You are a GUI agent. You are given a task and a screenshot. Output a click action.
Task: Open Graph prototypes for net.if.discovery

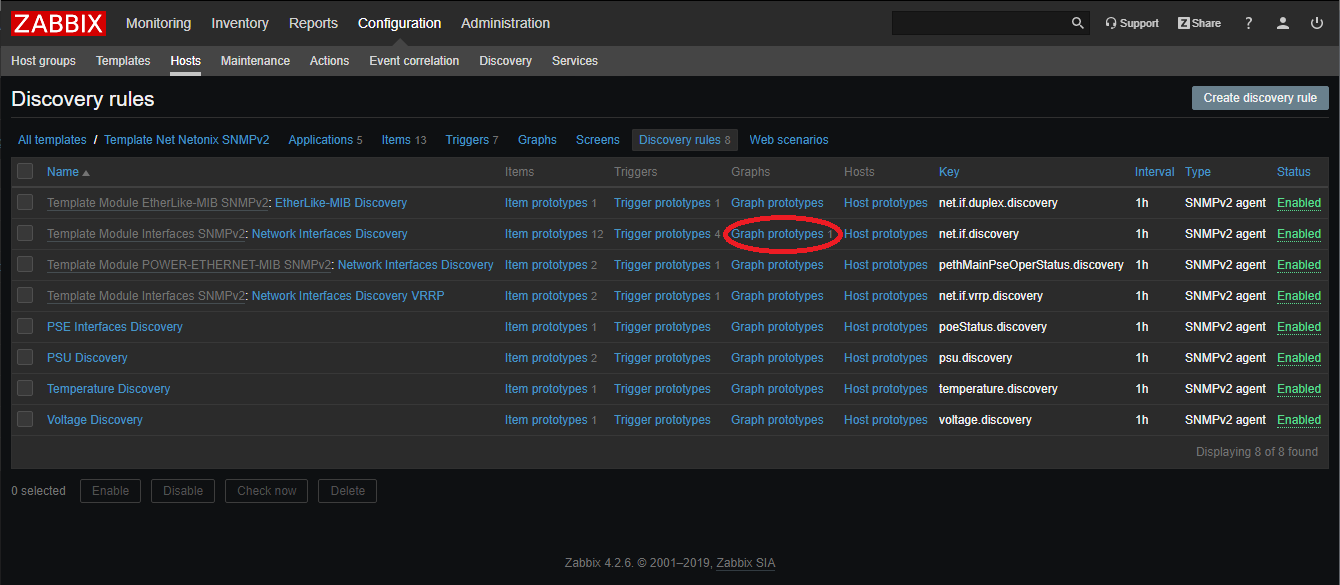click(777, 234)
